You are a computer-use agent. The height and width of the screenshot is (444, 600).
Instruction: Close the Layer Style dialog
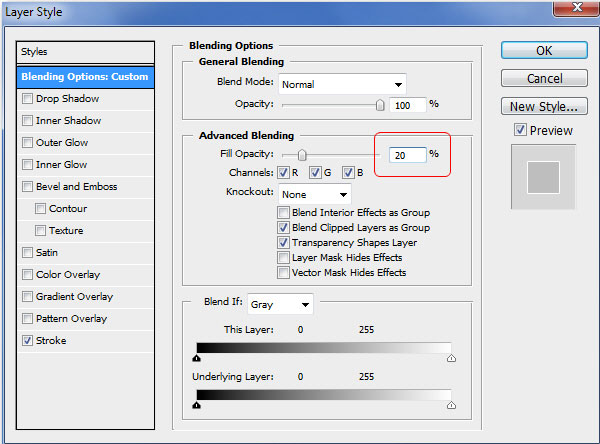coord(576,8)
